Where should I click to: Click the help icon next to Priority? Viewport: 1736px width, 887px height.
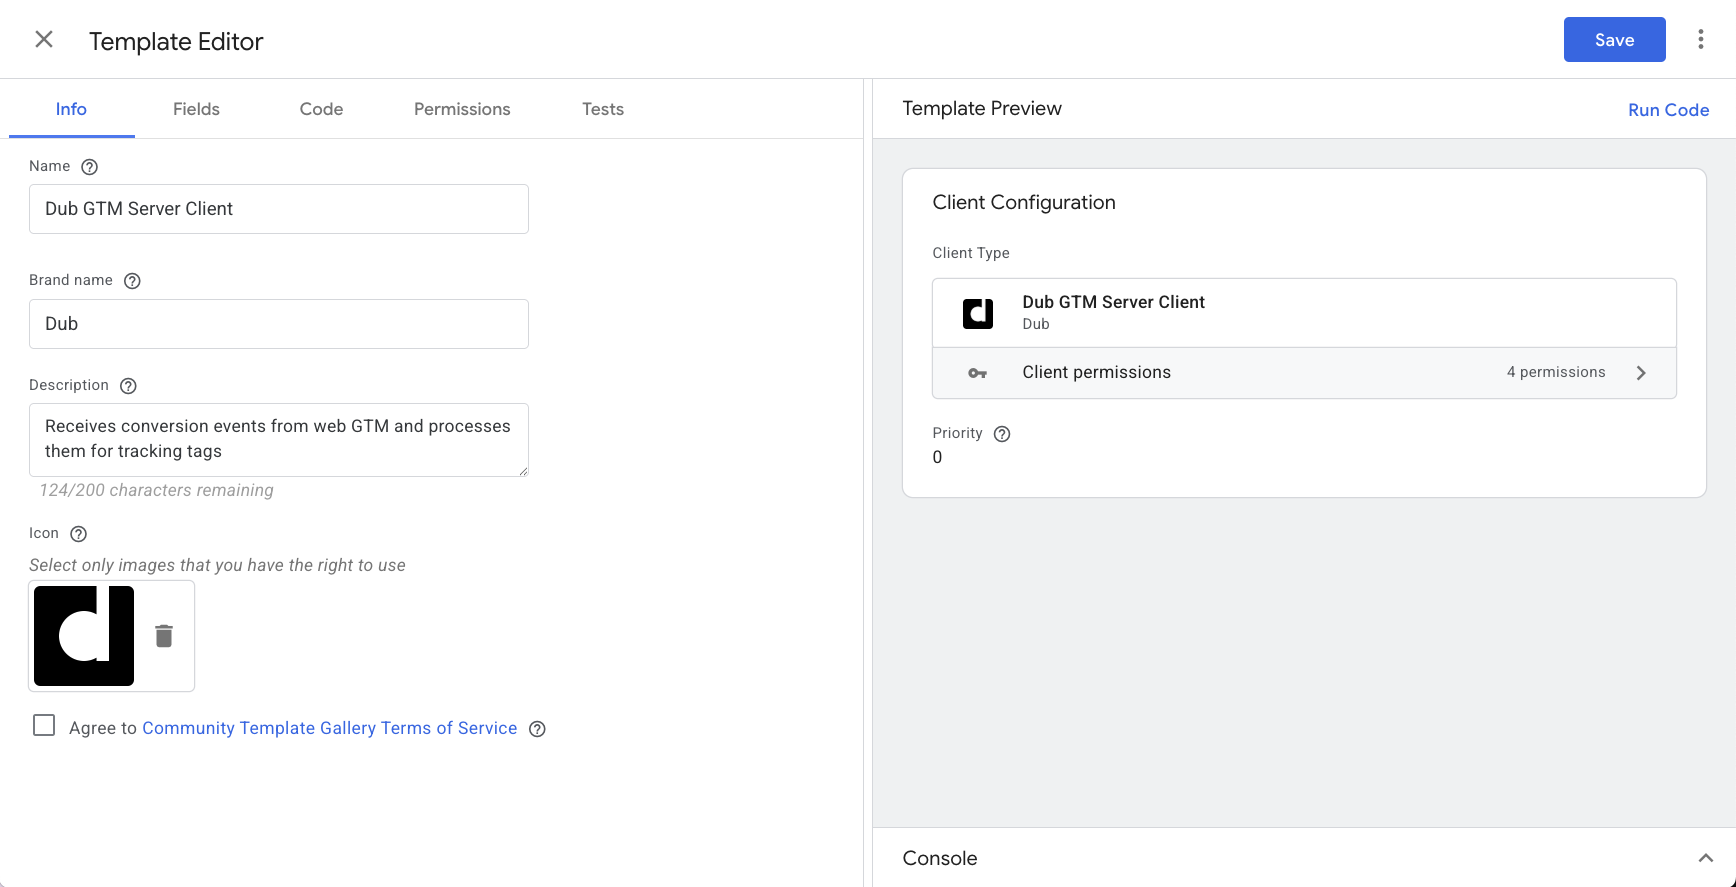pos(1002,434)
